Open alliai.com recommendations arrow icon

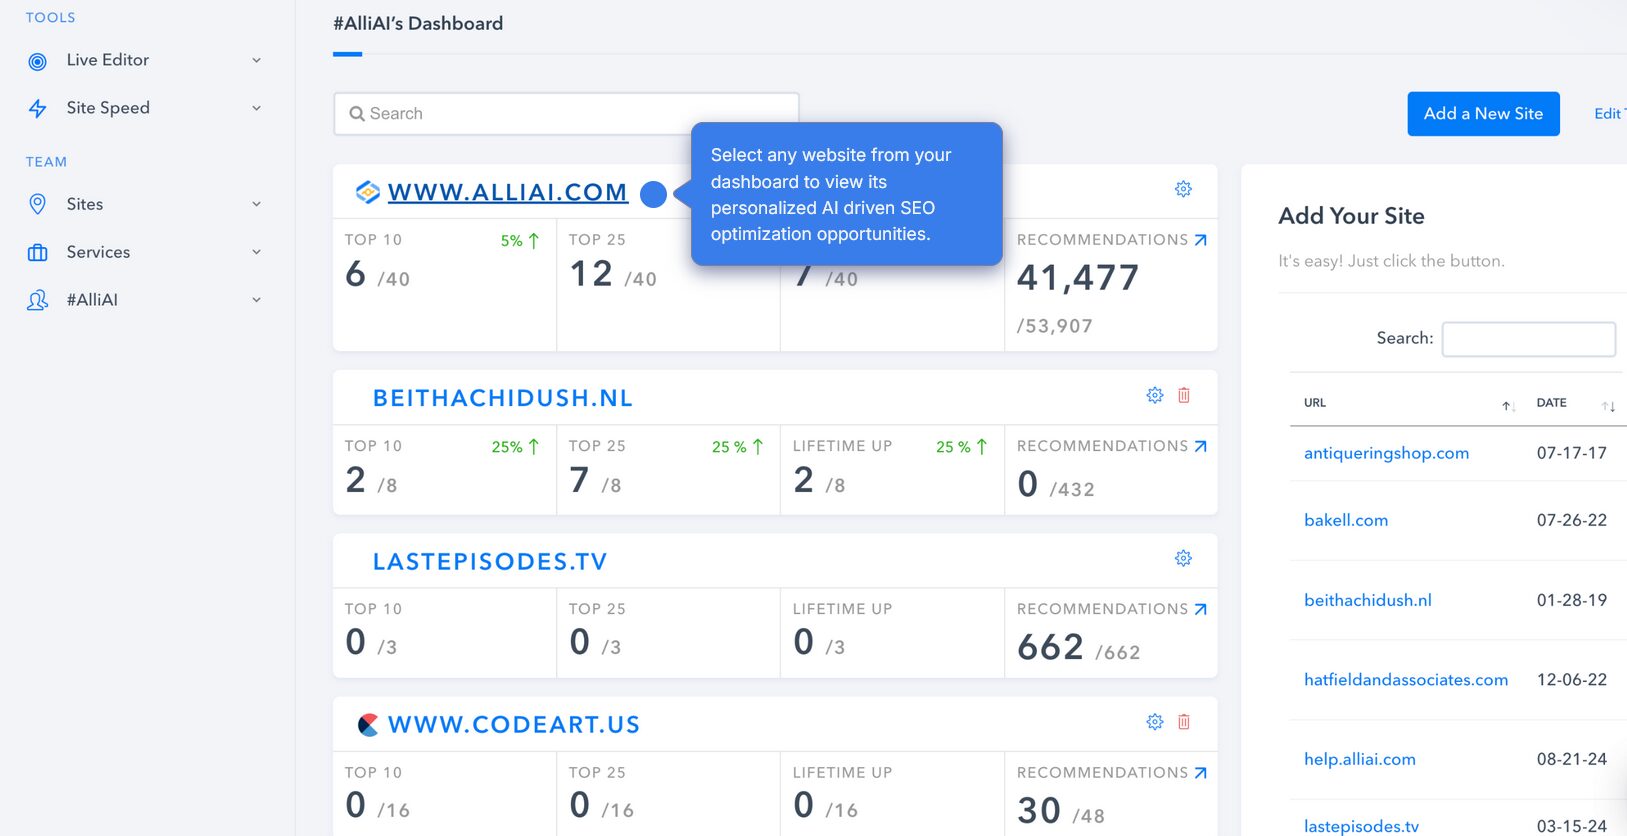click(1201, 240)
